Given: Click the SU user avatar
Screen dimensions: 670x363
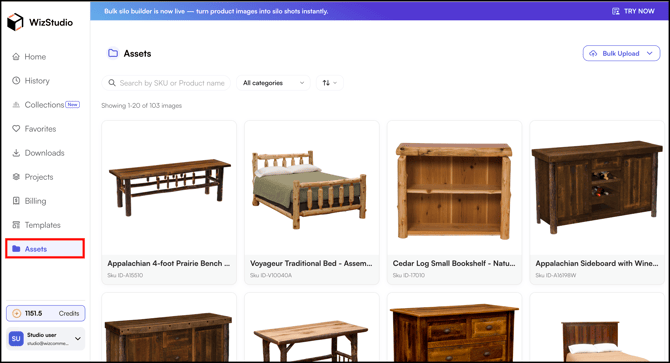Looking at the screenshot, I should tap(16, 339).
